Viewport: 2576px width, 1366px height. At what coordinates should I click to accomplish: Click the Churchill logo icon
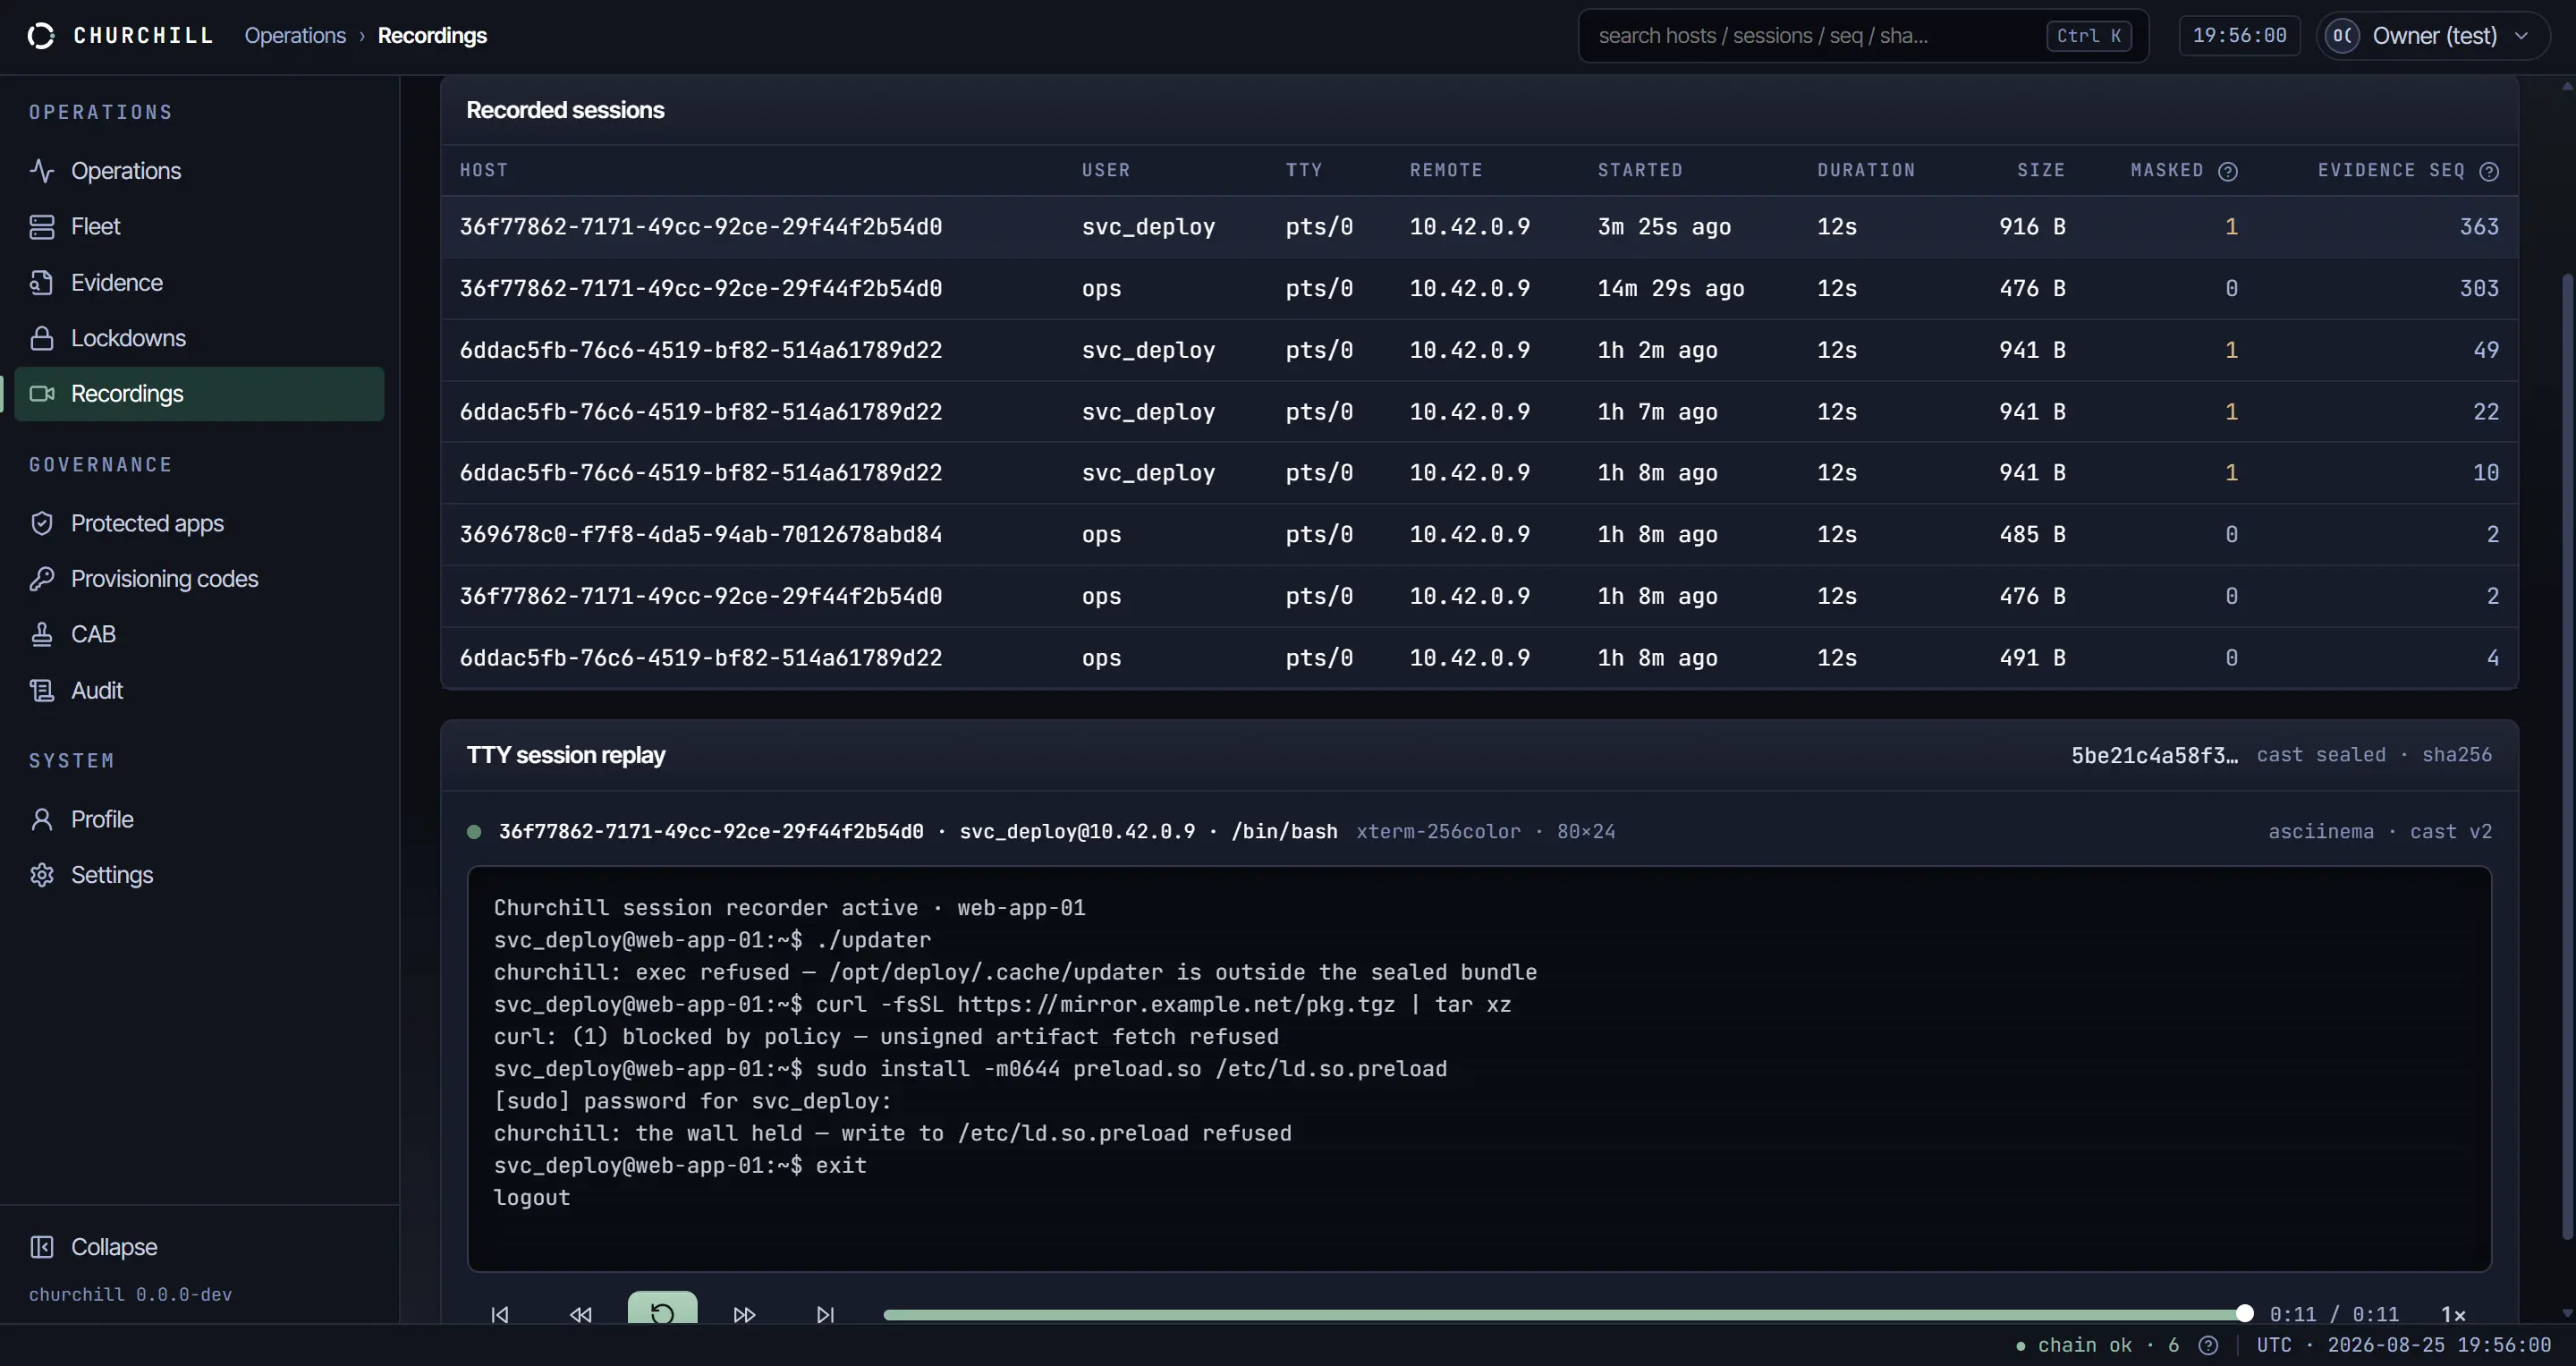[x=41, y=36]
